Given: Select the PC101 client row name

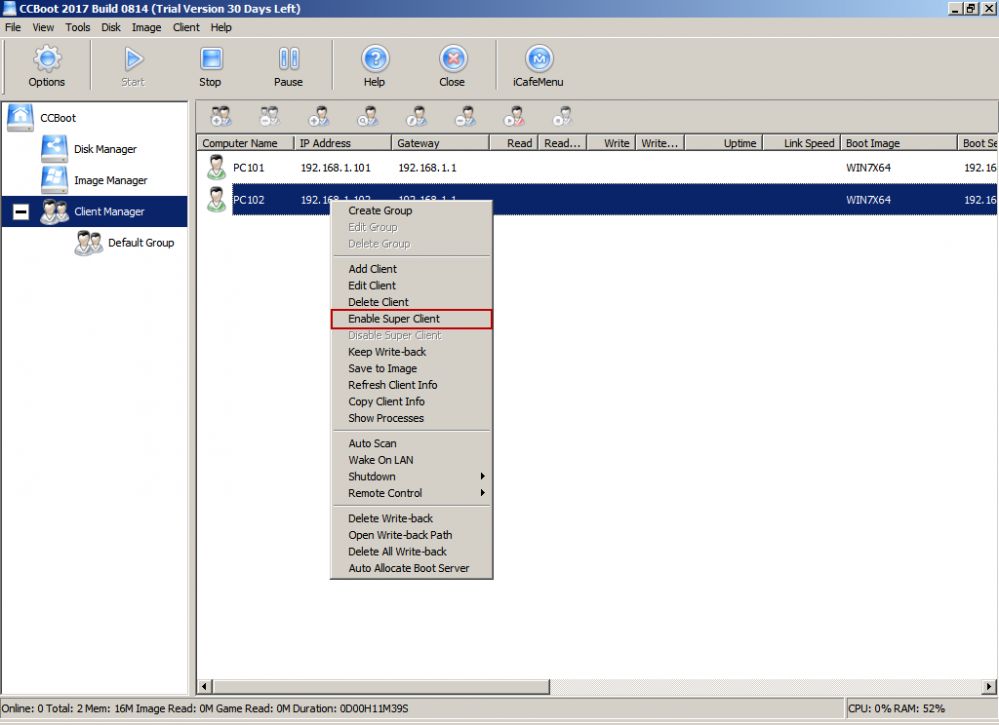Looking at the screenshot, I should click(x=248, y=168).
